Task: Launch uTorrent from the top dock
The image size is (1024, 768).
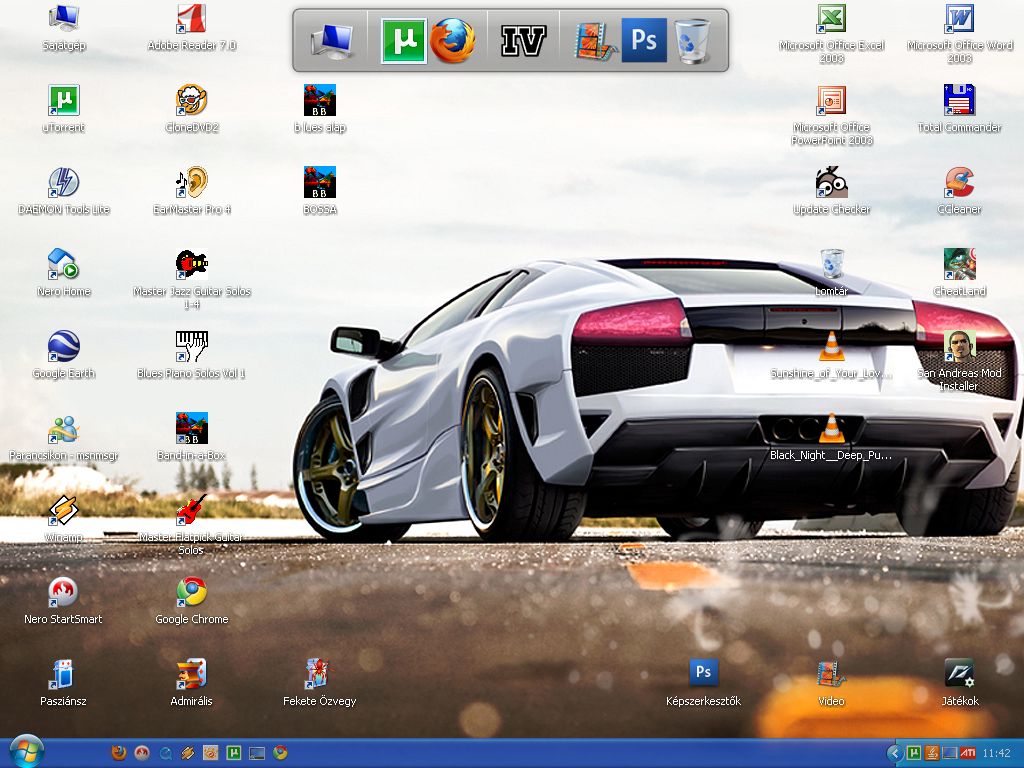Action: point(404,40)
